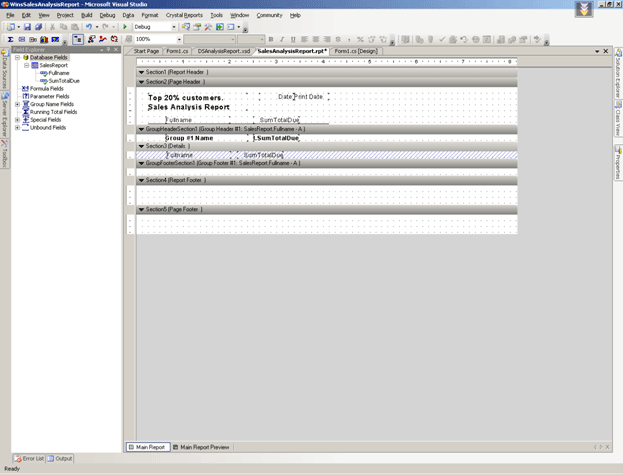Image resolution: width=623 pixels, height=475 pixels.
Task: Click the Undo toolbar icon
Action: click(89, 27)
